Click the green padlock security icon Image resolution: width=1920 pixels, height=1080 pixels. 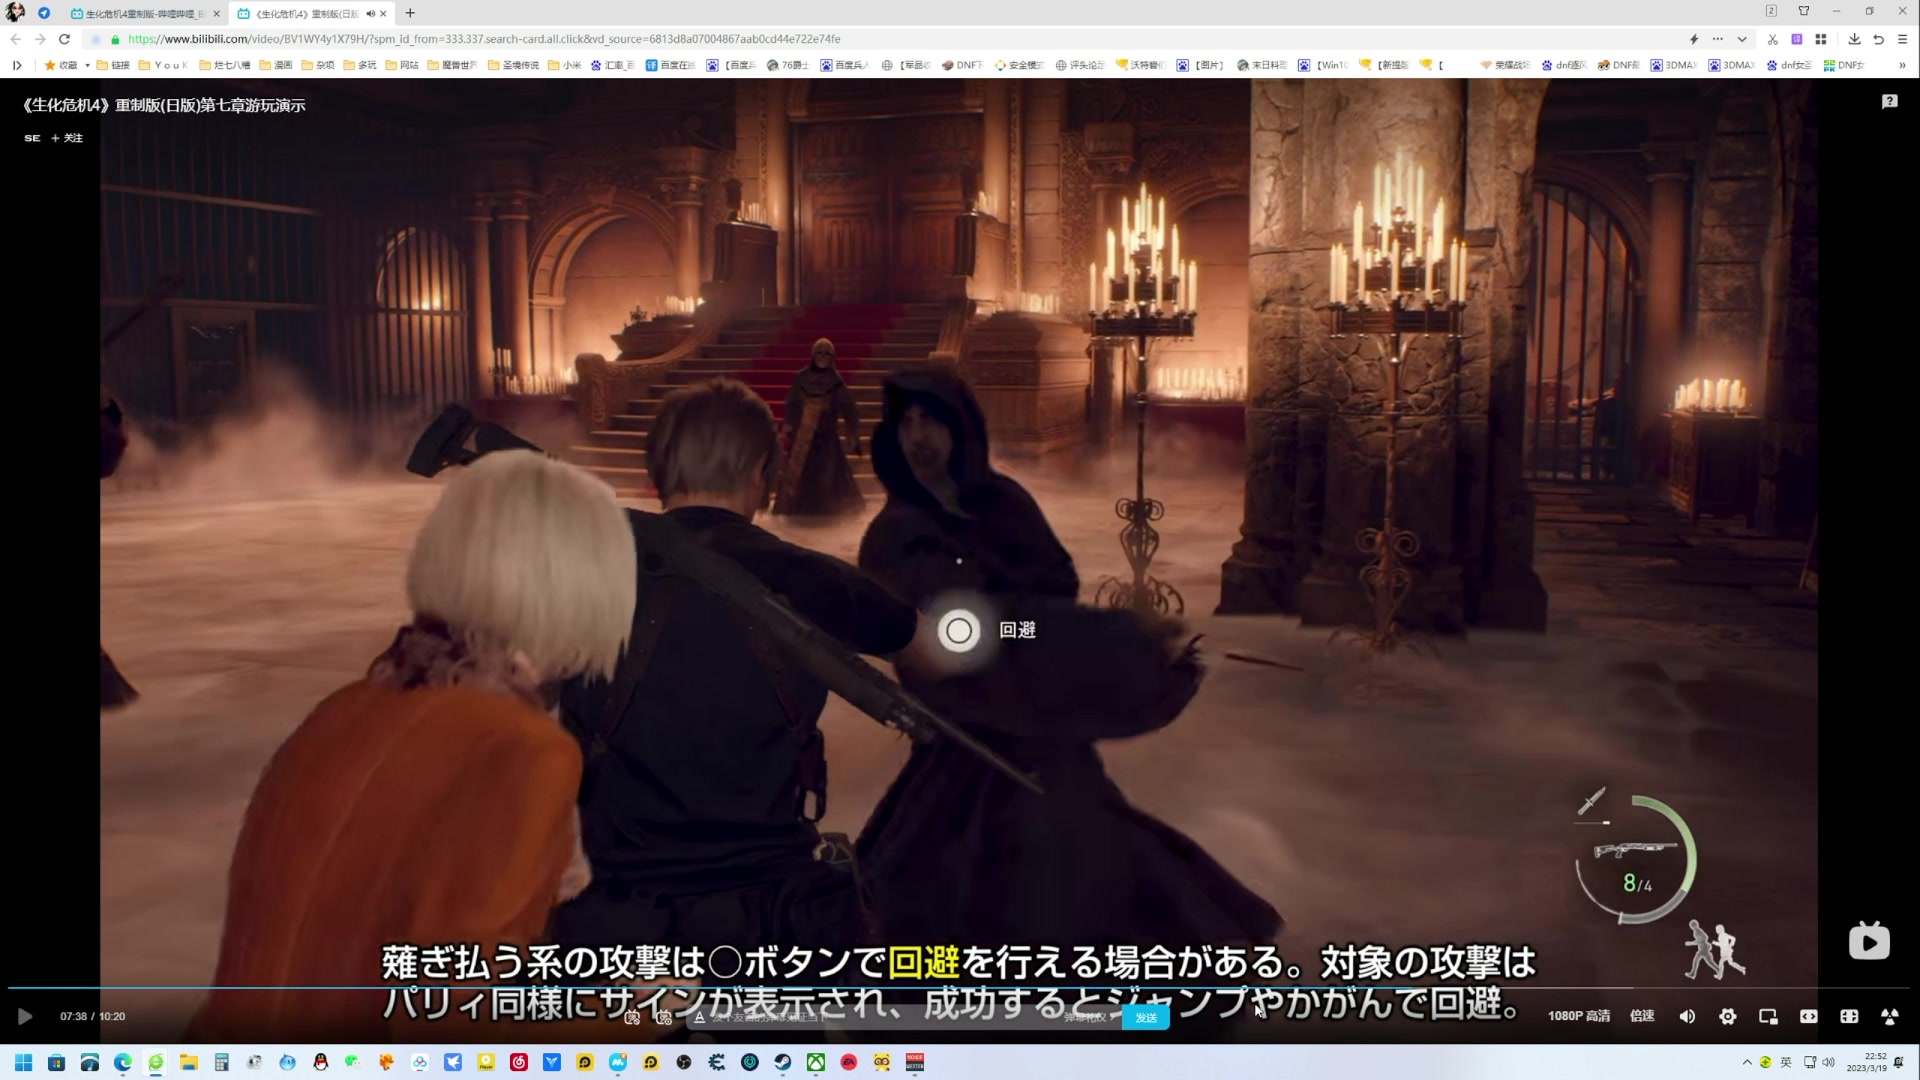[x=115, y=39]
